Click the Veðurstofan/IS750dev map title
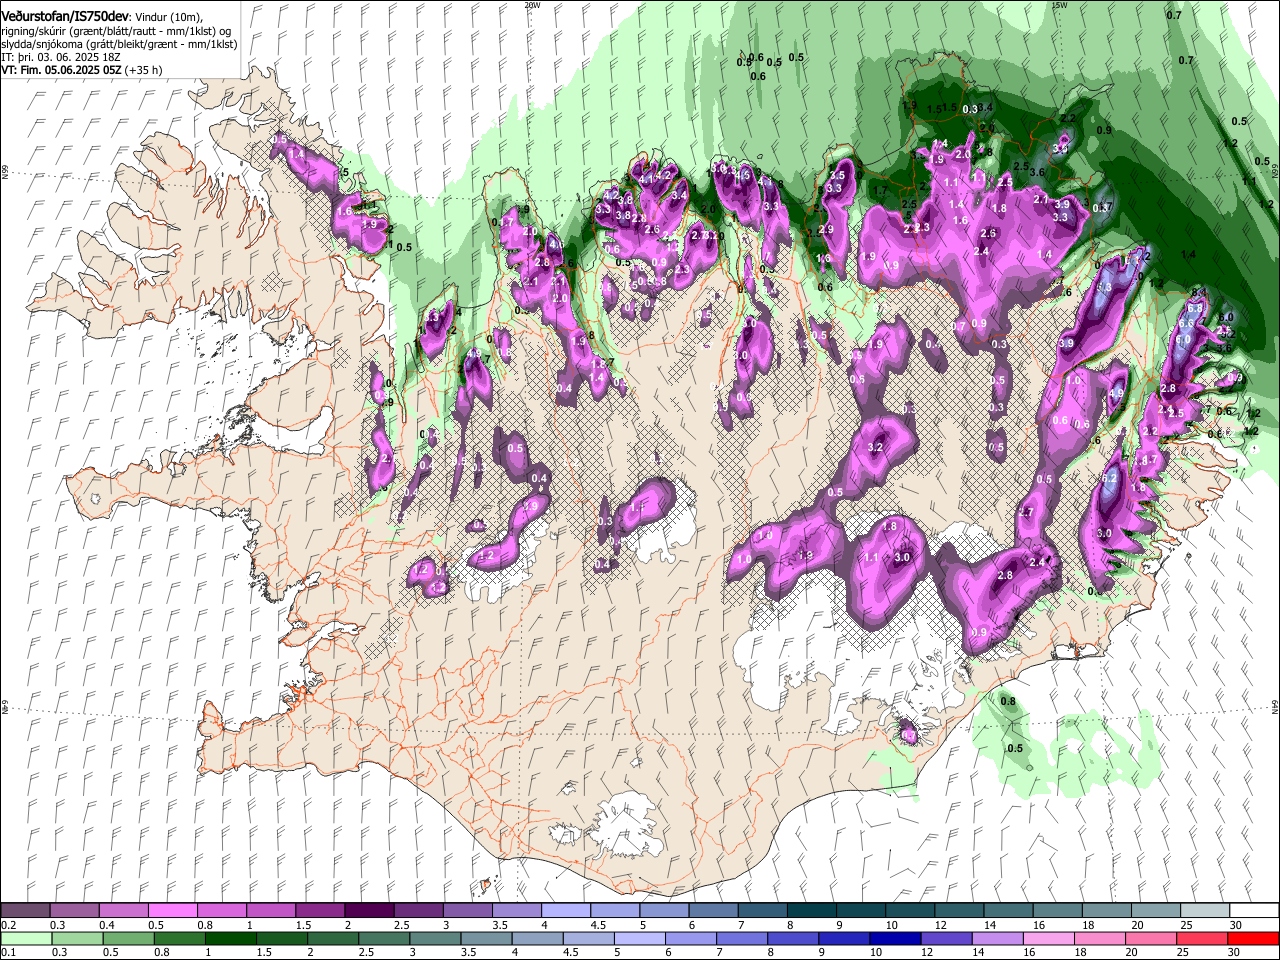This screenshot has height=960, width=1280. (x=65, y=17)
